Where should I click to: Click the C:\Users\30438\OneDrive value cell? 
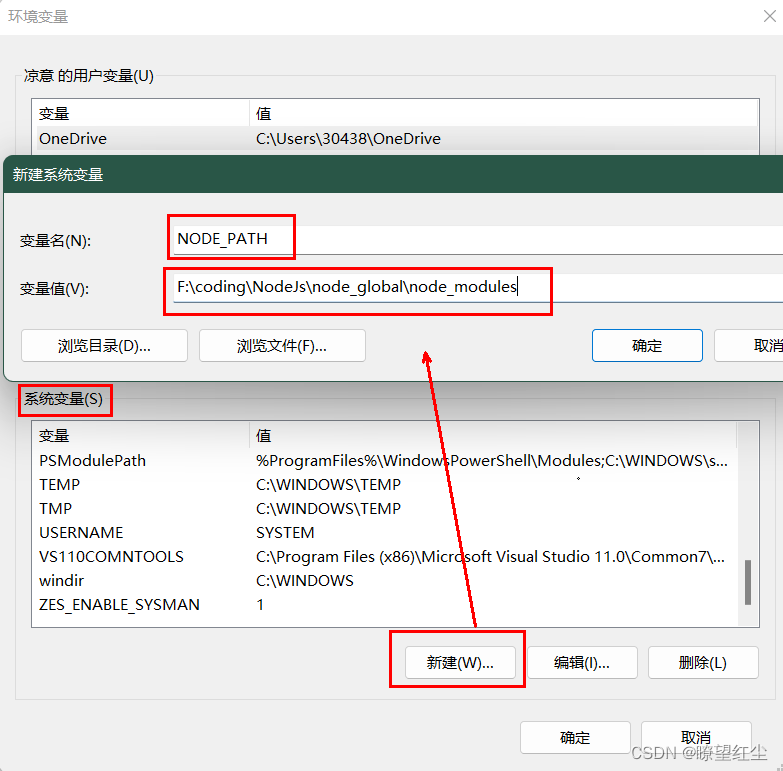click(348, 138)
